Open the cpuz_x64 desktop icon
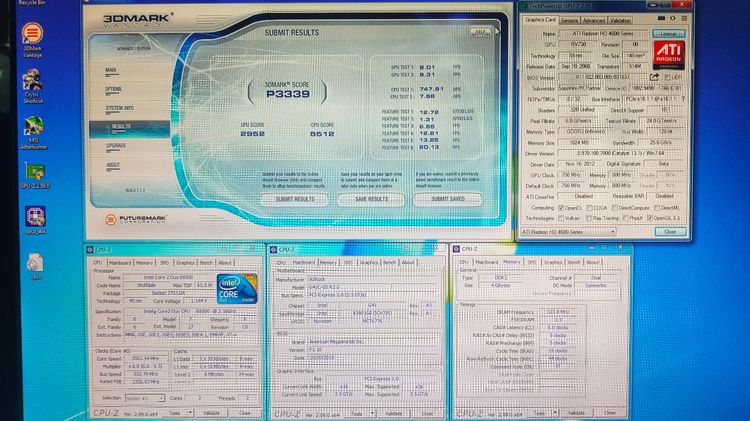The width and height of the screenshot is (750, 421). [x=35, y=220]
